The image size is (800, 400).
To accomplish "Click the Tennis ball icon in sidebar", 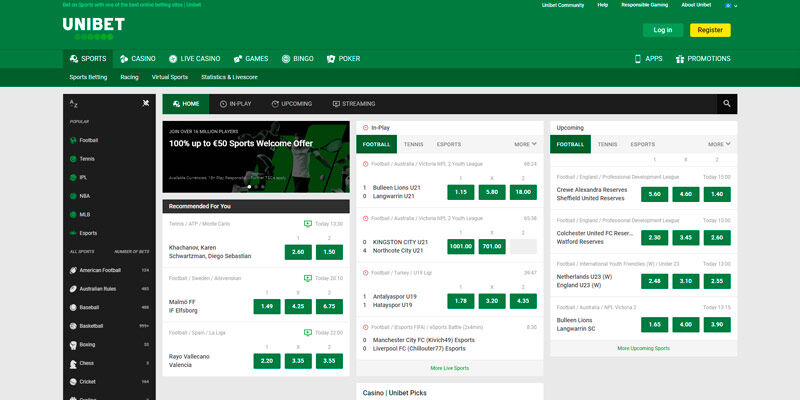I will 72,158.
